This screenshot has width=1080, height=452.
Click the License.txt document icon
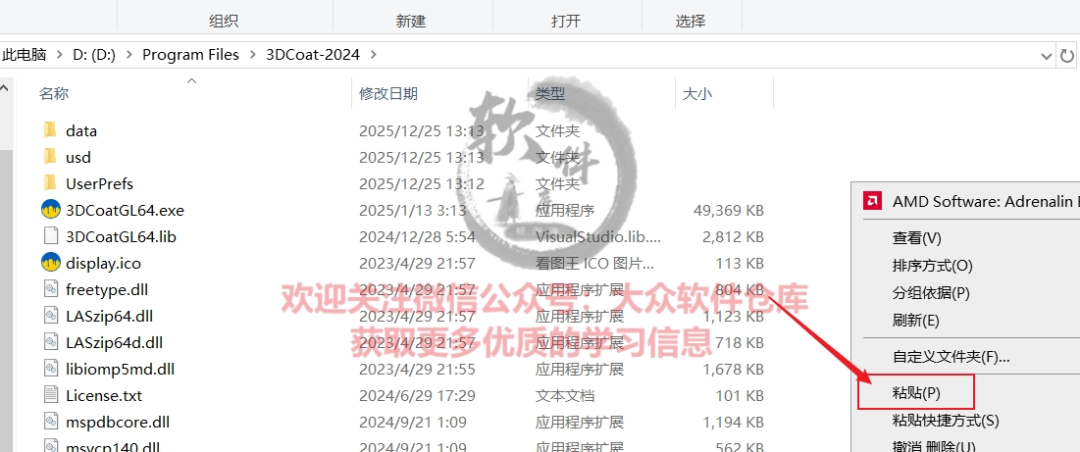pyautogui.click(x=50, y=395)
